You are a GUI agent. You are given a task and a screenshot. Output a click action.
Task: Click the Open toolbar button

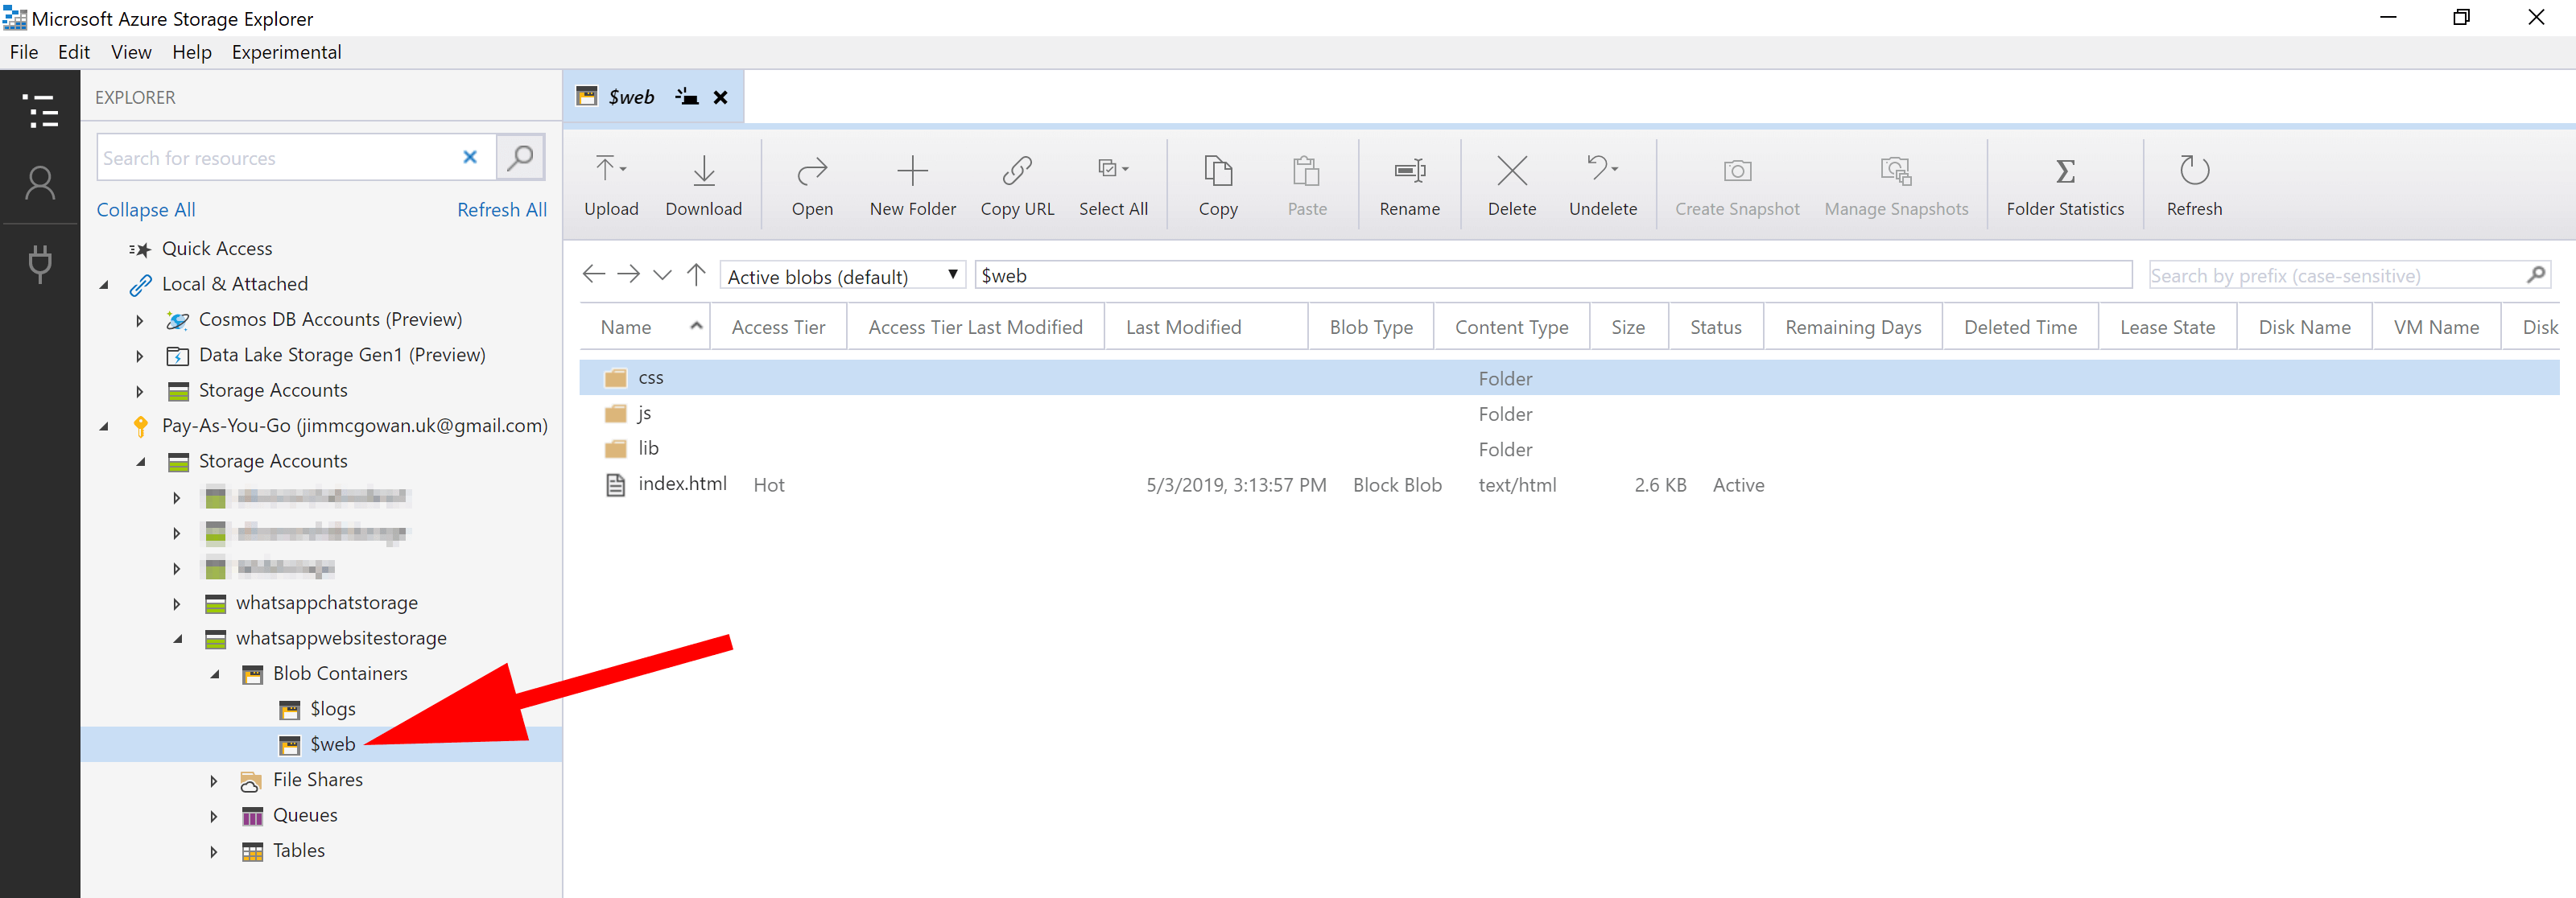(812, 186)
